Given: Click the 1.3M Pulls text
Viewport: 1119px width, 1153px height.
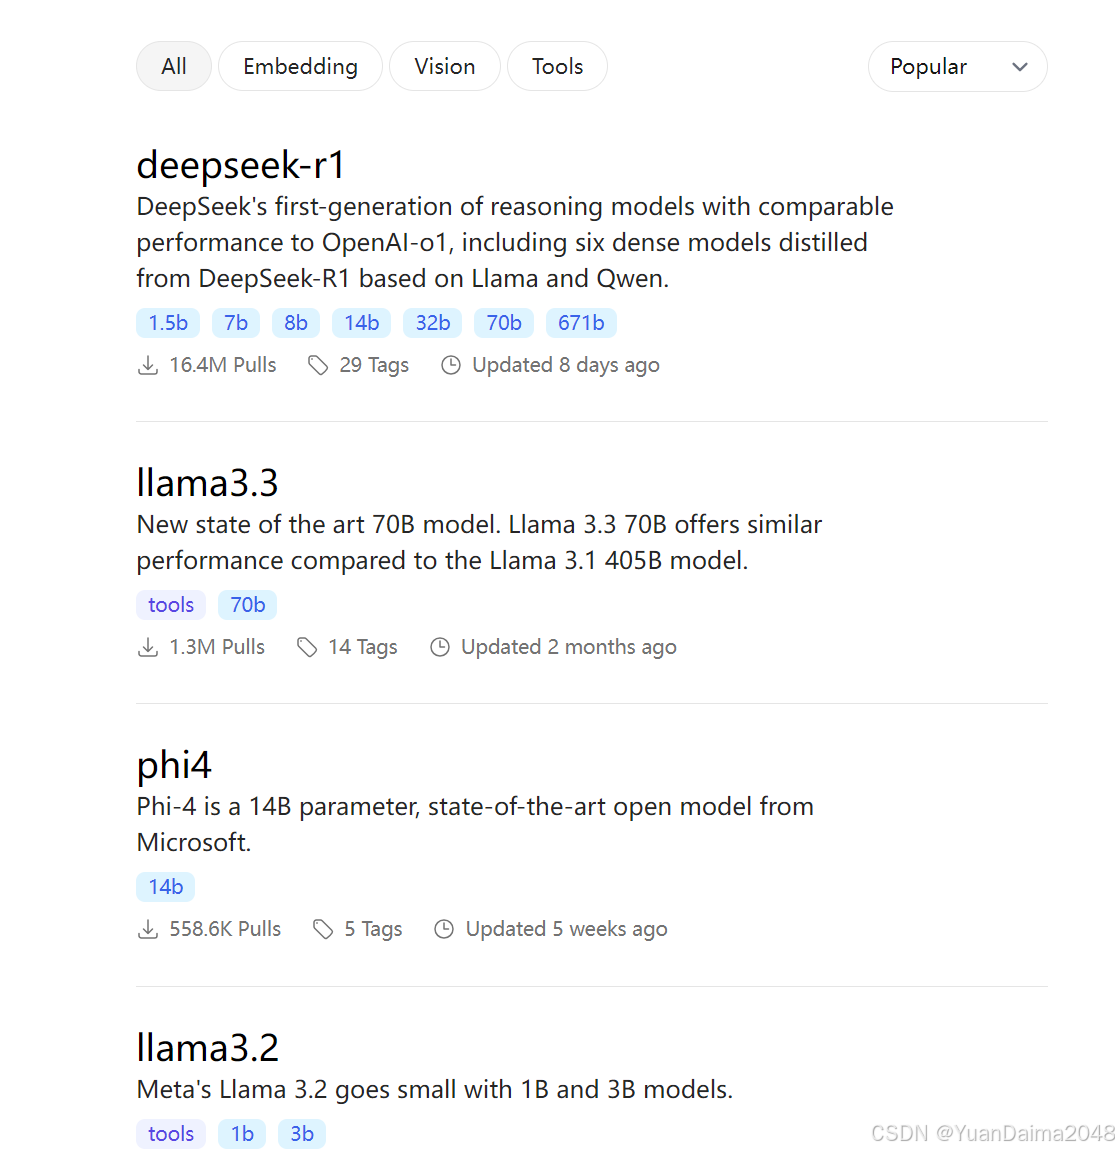Looking at the screenshot, I should tap(217, 647).
